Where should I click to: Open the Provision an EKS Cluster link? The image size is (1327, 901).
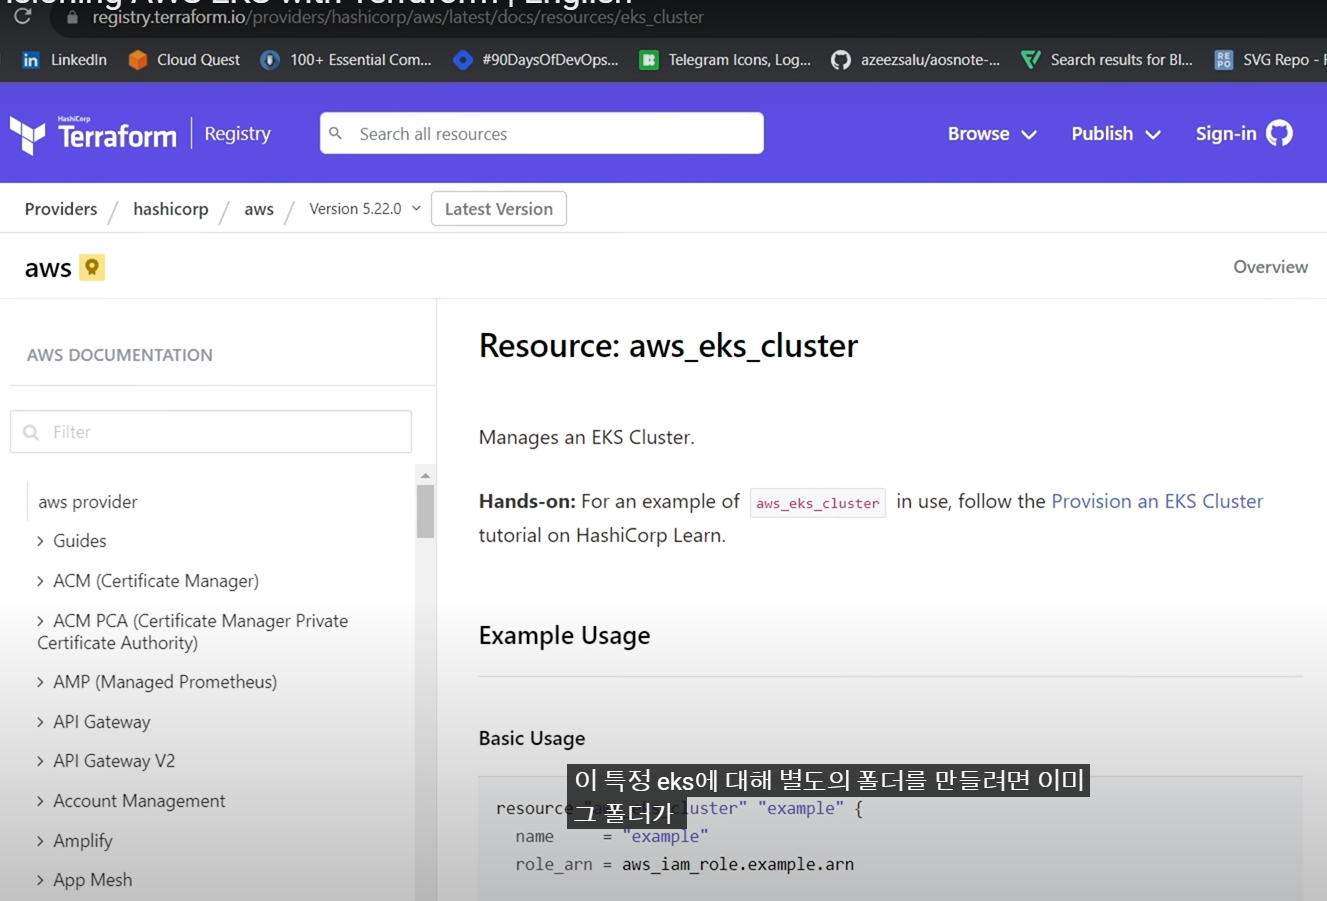pyautogui.click(x=1157, y=501)
